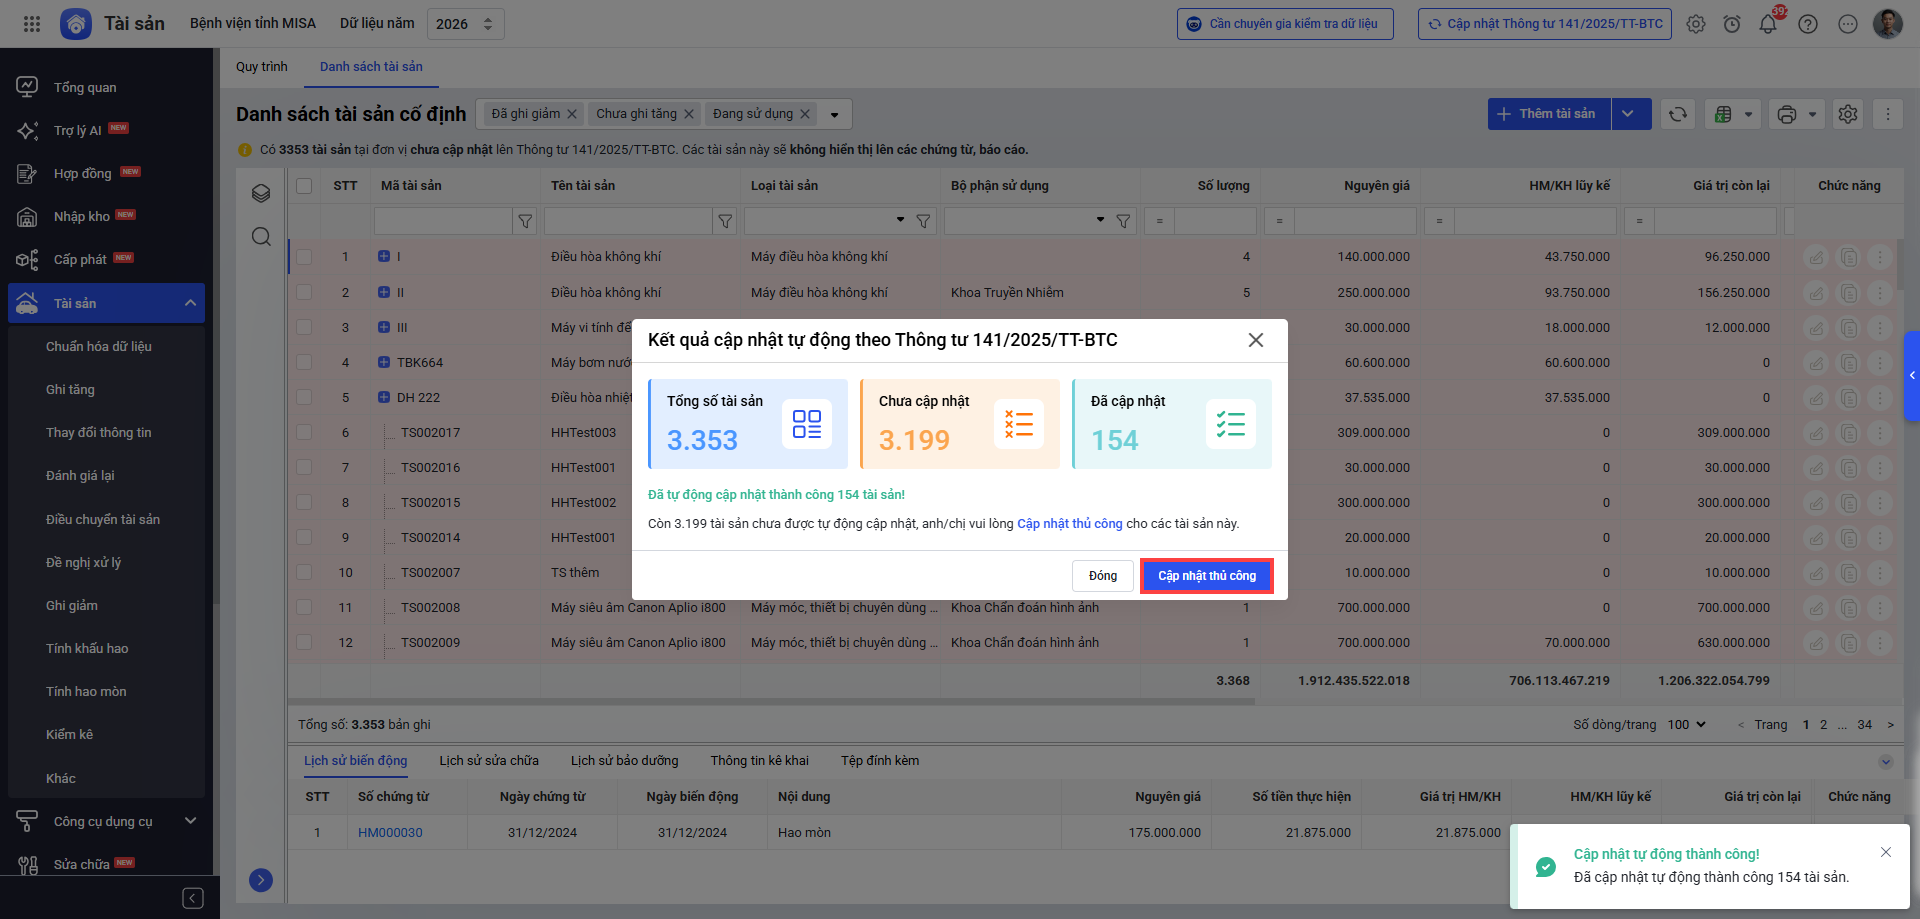Click the refresh list icon
This screenshot has height=919, width=1920.
click(x=1678, y=114)
